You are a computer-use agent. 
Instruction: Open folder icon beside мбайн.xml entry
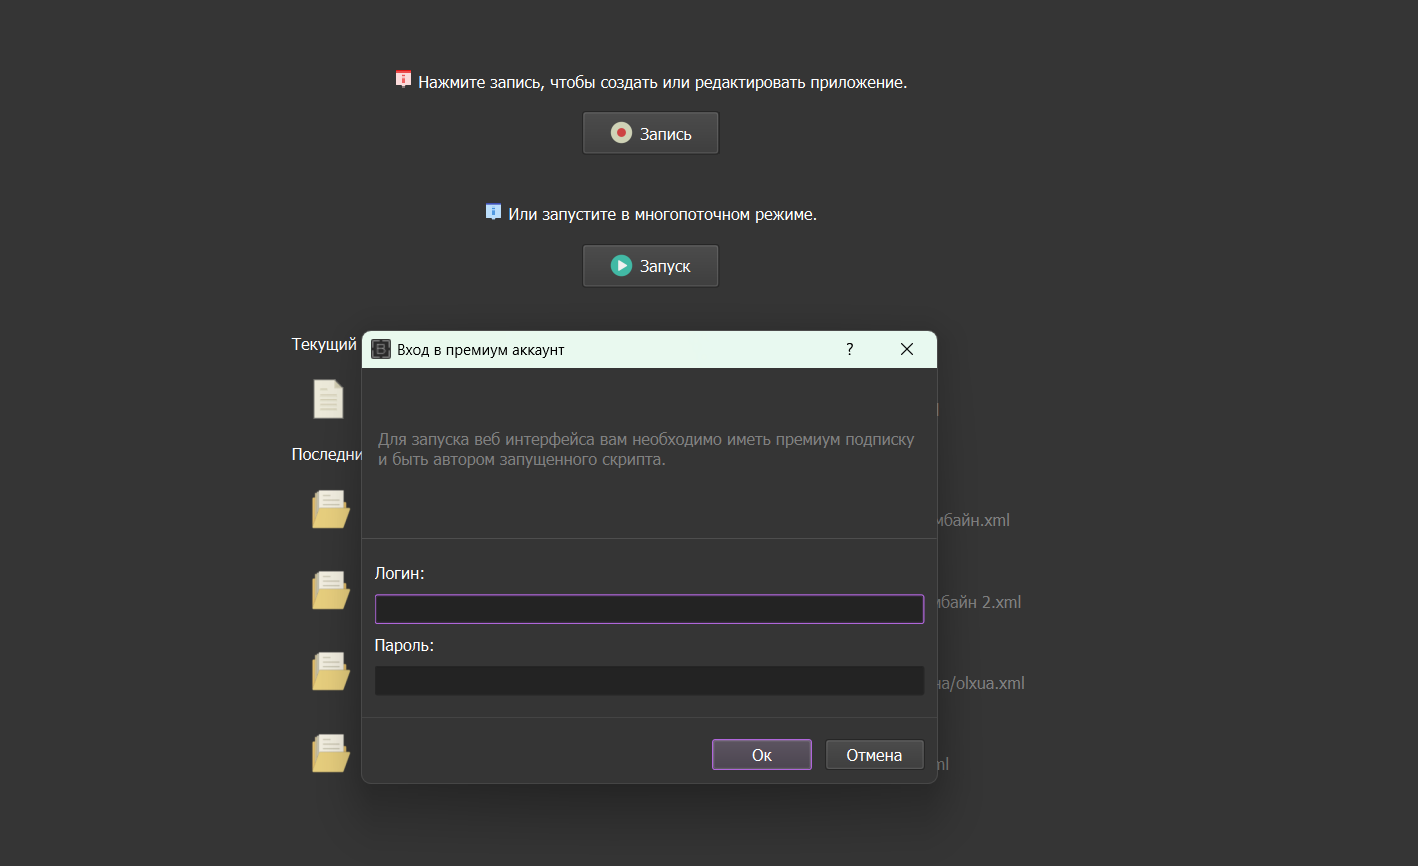330,508
